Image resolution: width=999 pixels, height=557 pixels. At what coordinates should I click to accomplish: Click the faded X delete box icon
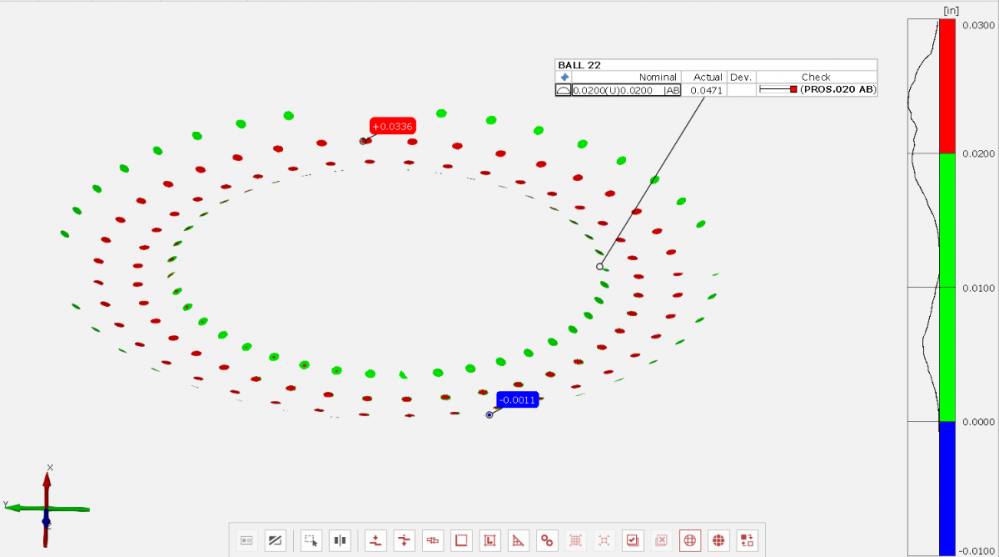pyautogui.click(x=661, y=540)
